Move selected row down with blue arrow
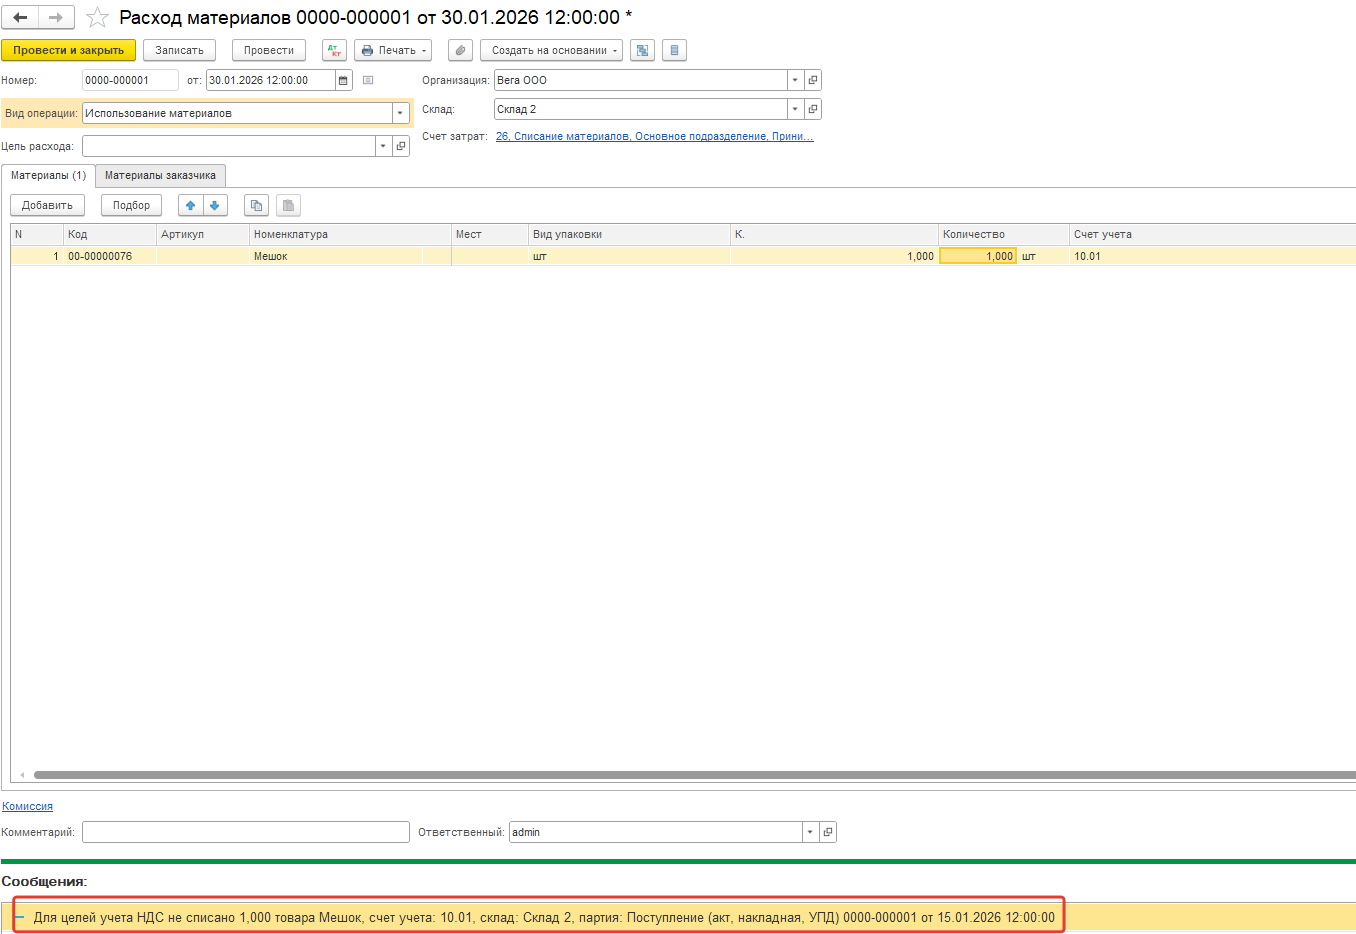Image resolution: width=1356 pixels, height=934 pixels. [215, 205]
